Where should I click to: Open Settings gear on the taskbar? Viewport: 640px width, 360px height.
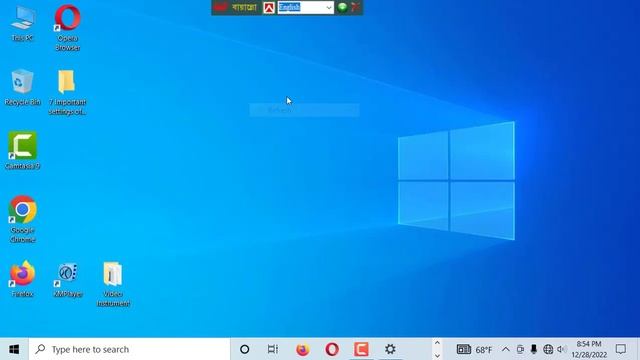[390, 349]
